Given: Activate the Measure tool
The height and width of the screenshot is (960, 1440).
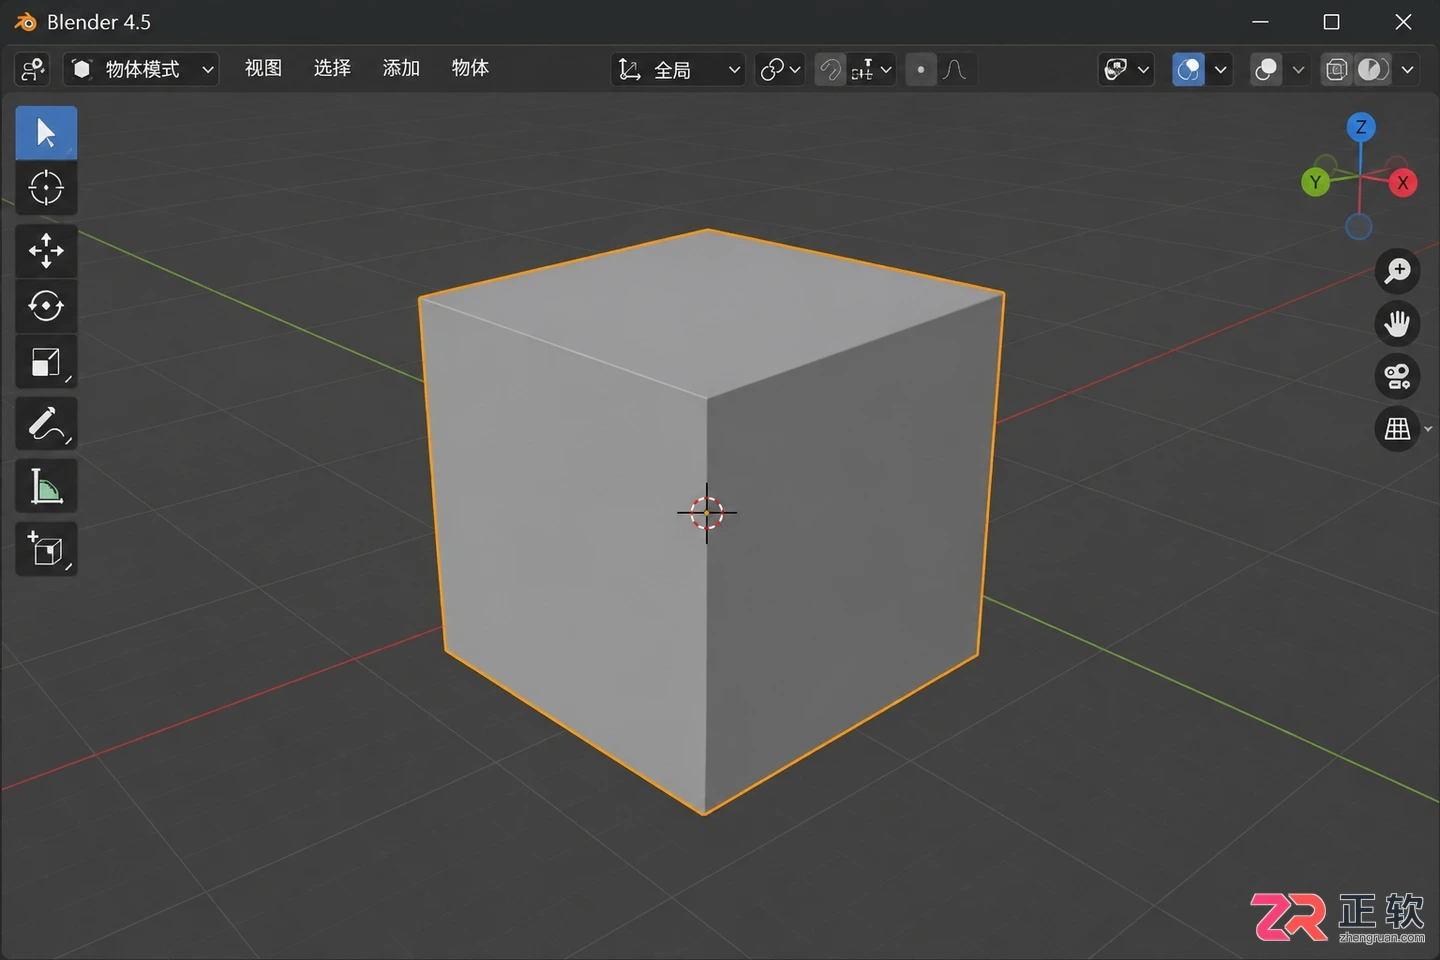Looking at the screenshot, I should click(x=46, y=487).
